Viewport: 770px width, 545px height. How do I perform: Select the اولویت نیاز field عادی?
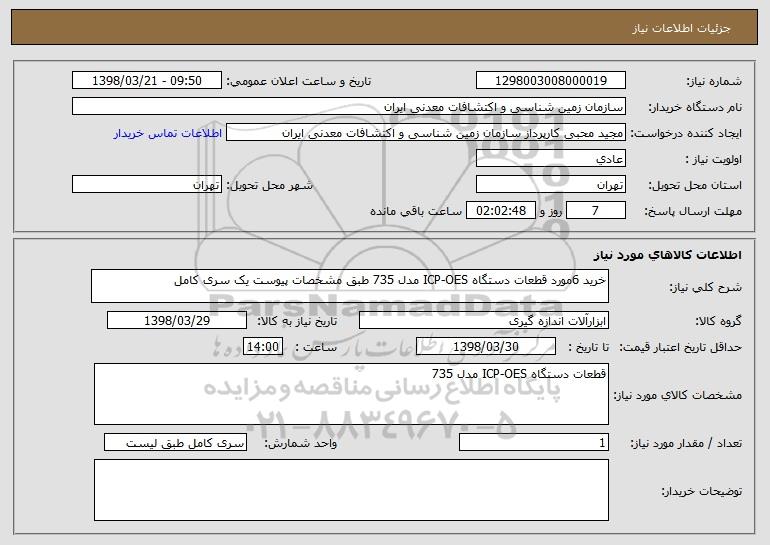click(x=550, y=159)
